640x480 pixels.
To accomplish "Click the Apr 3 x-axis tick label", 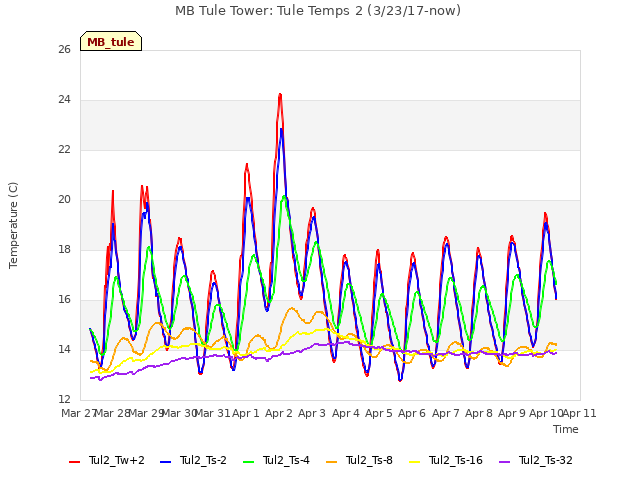I will click(x=312, y=413).
